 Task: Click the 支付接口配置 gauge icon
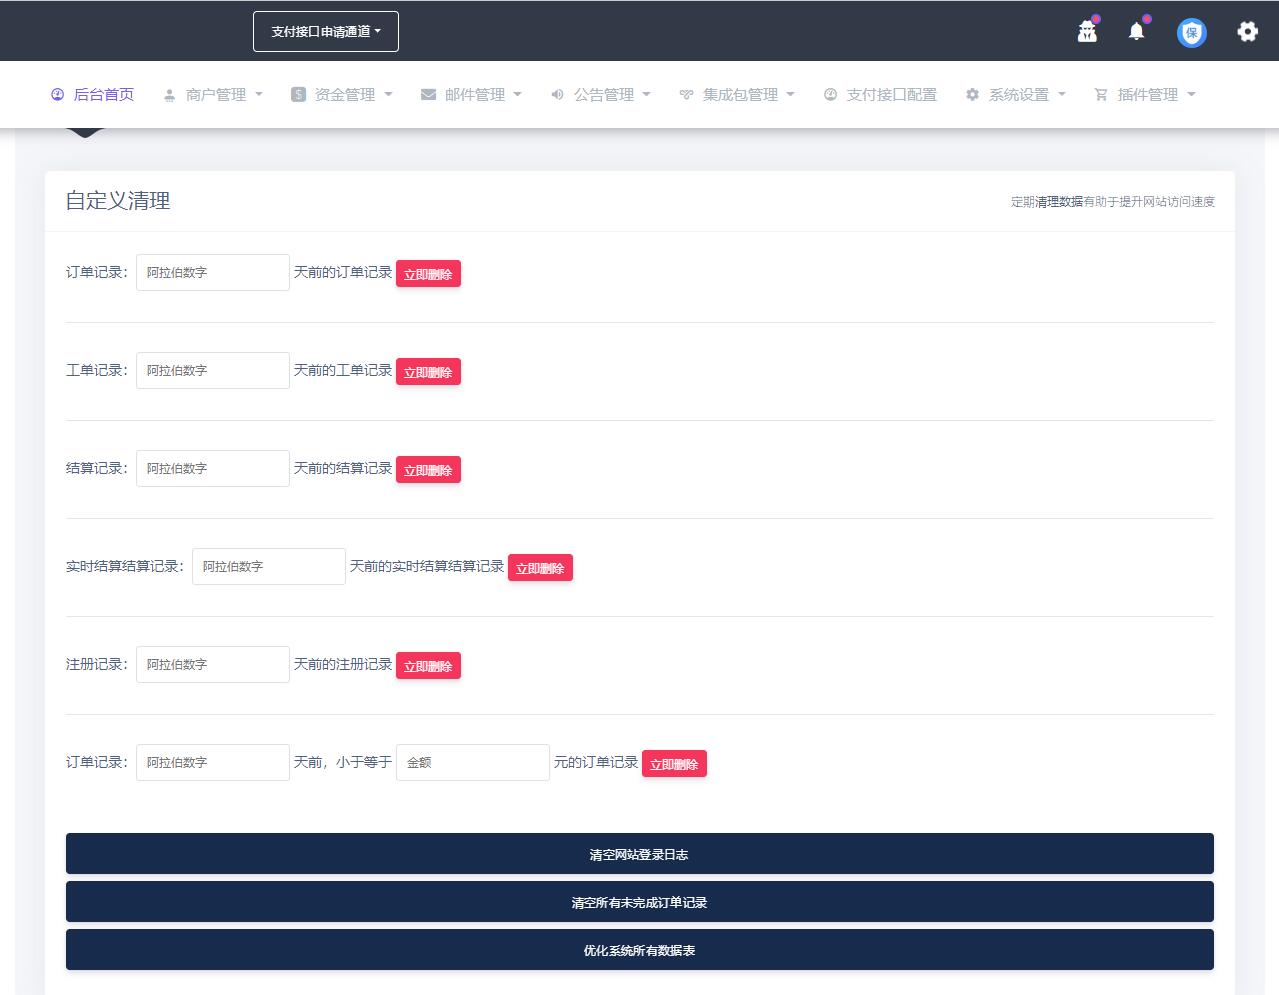[x=830, y=95]
